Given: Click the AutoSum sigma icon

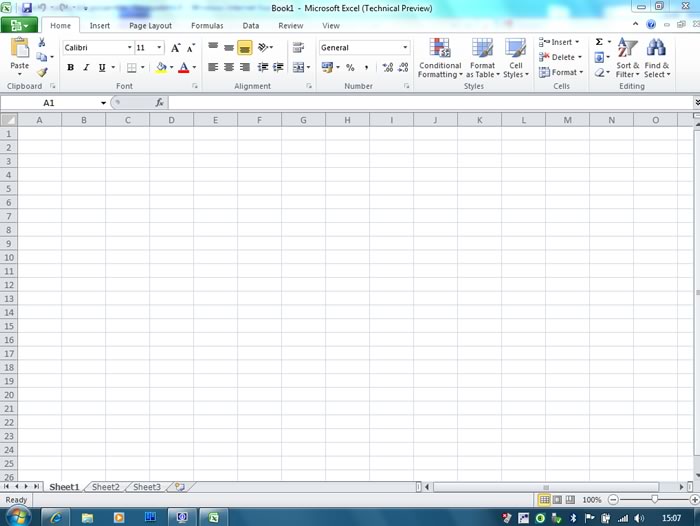Looking at the screenshot, I should [x=599, y=42].
